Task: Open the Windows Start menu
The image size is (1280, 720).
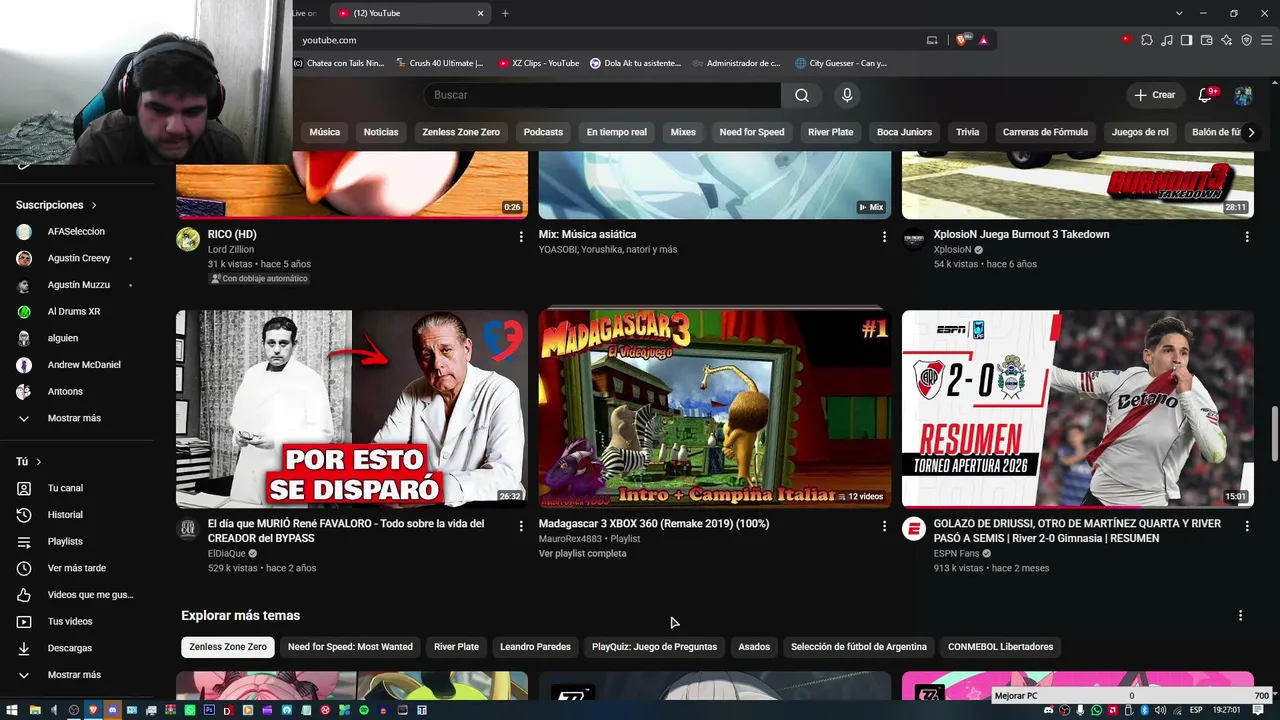Action: coord(12,710)
